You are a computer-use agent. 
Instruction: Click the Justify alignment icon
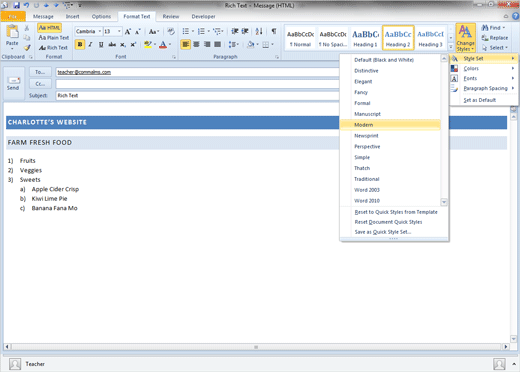point(217,44)
